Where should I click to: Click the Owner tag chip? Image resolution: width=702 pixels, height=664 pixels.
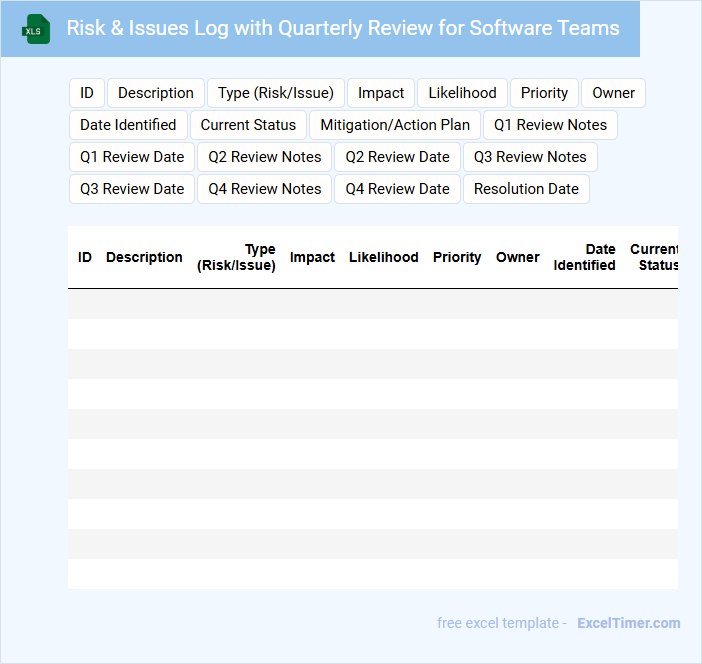[x=613, y=93]
